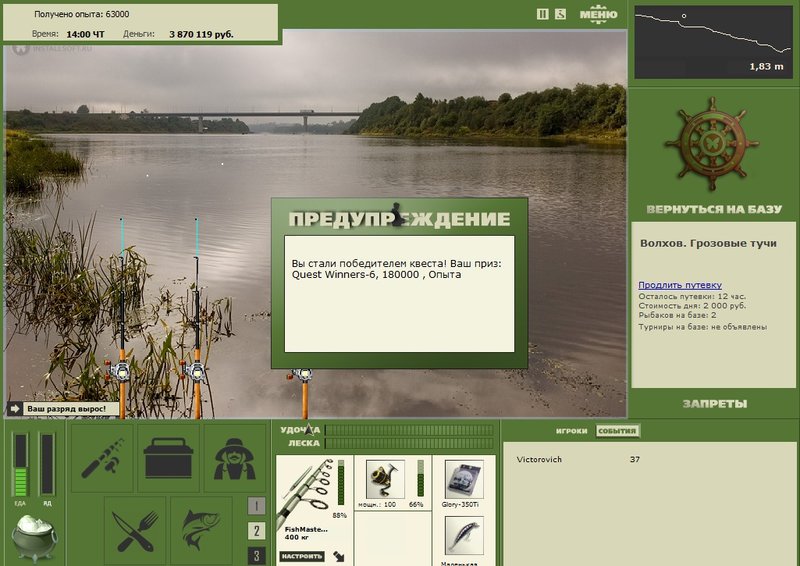Click the Продлить путевку link

(680, 285)
